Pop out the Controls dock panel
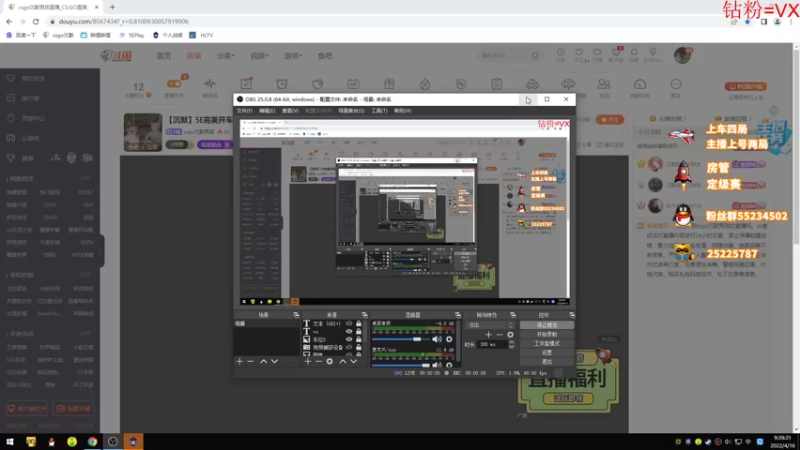Screen dimensions: 800x450 (x=572, y=315)
